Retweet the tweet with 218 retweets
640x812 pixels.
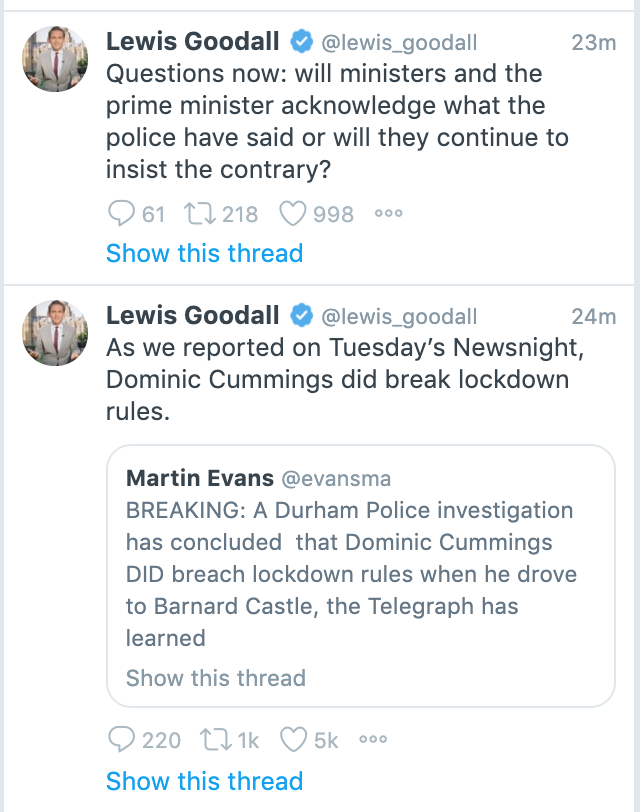tap(197, 214)
